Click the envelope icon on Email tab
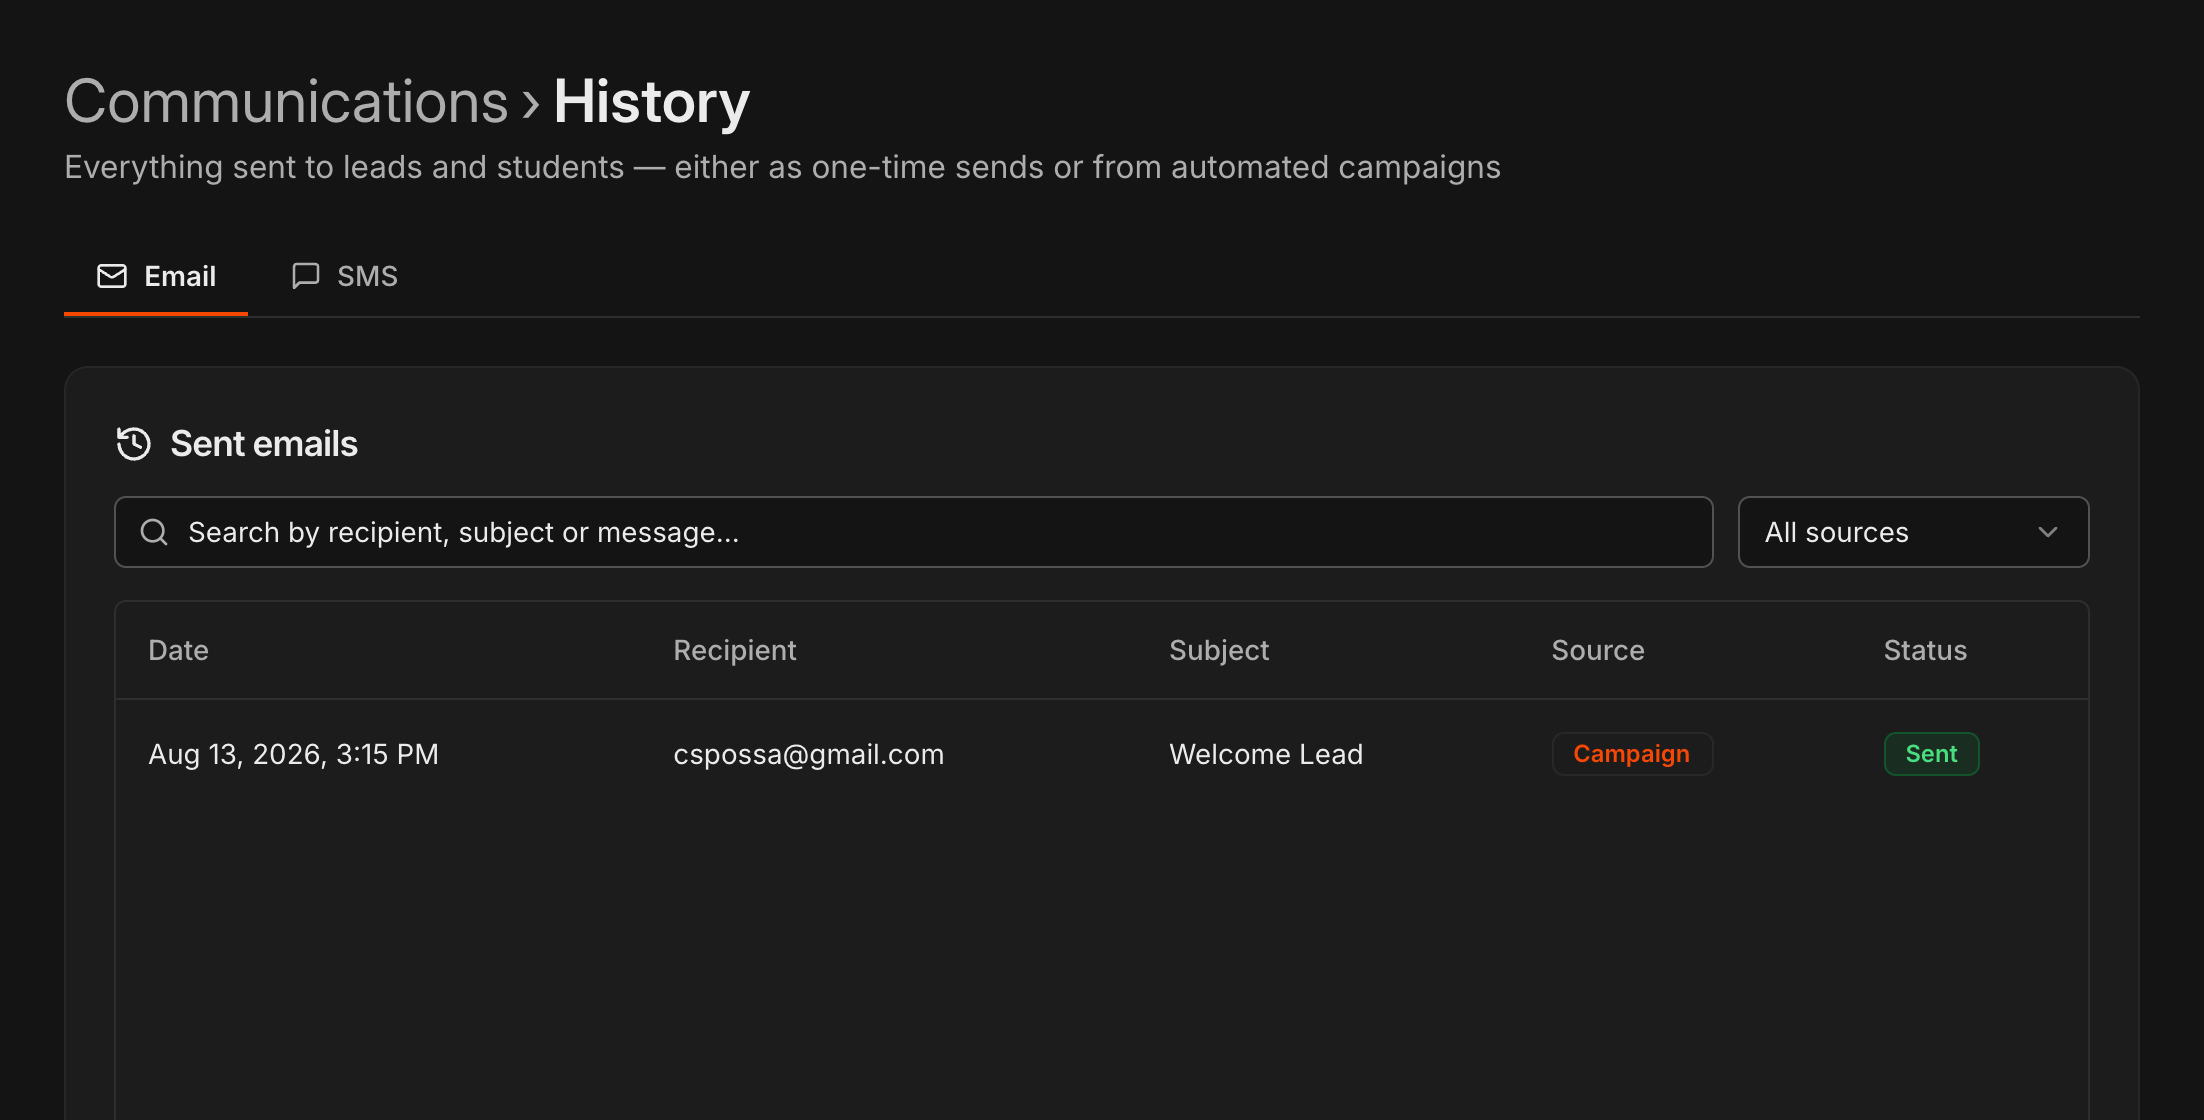Screen dimensions: 2204x1120 (x=112, y=276)
